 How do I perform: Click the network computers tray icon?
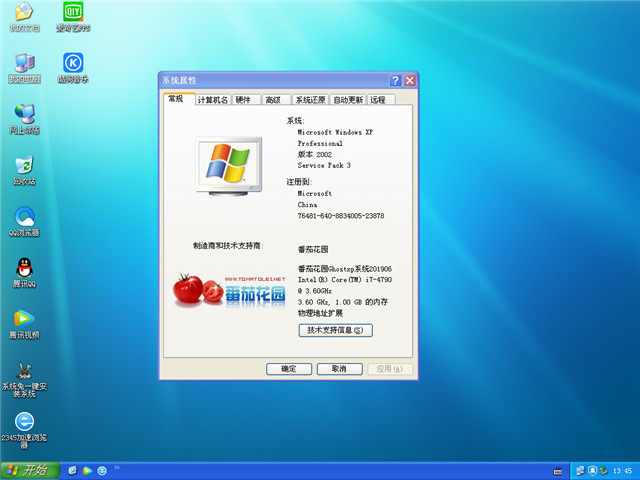pos(580,471)
